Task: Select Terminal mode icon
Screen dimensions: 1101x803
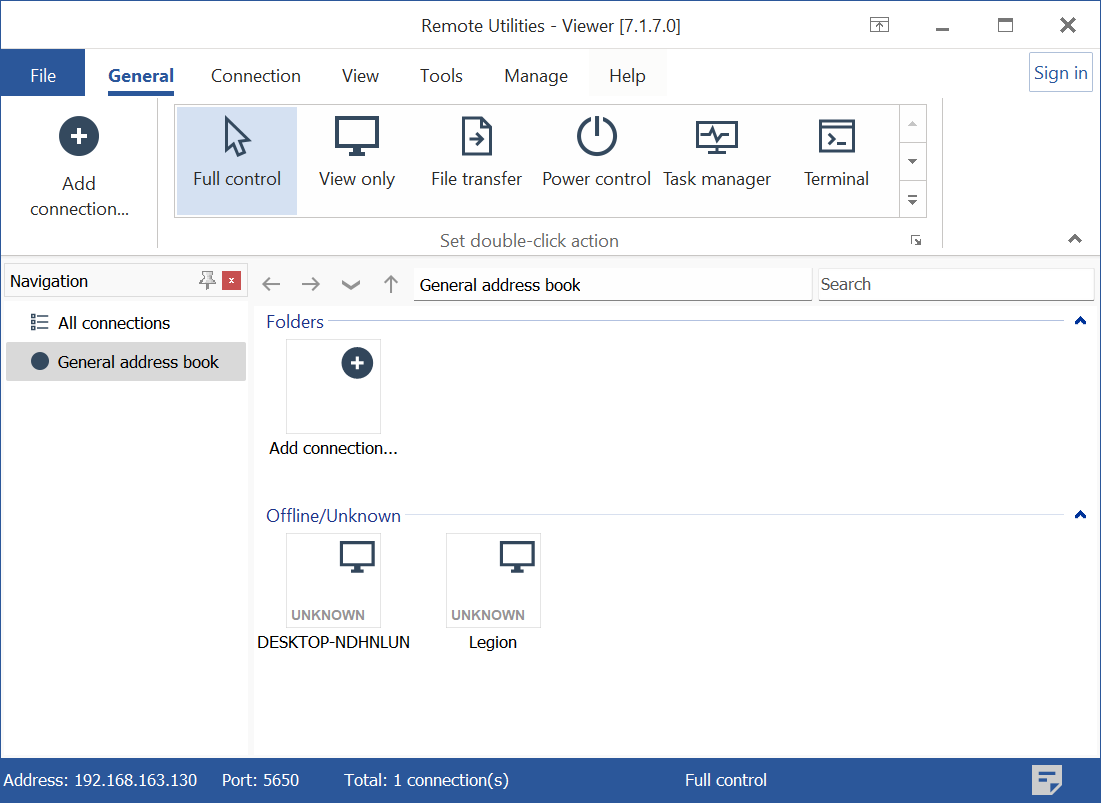Action: [836, 137]
